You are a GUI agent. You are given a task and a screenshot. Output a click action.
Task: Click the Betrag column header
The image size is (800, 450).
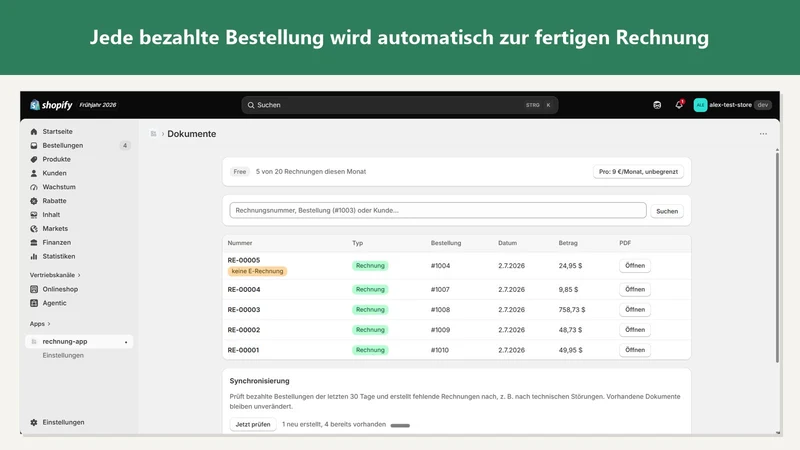click(568, 243)
